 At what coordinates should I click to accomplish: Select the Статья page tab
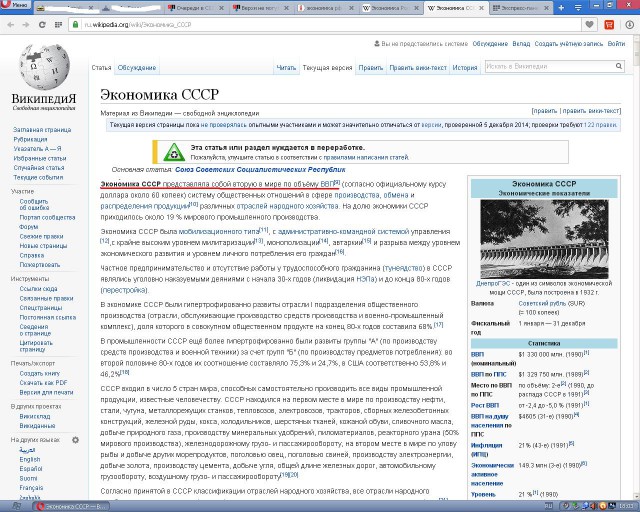point(101,68)
